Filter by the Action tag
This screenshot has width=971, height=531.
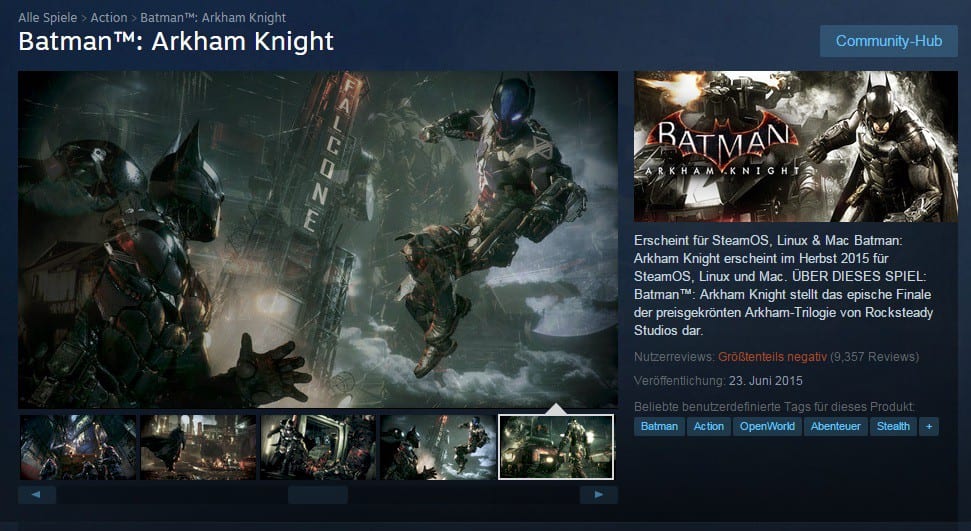tap(708, 426)
